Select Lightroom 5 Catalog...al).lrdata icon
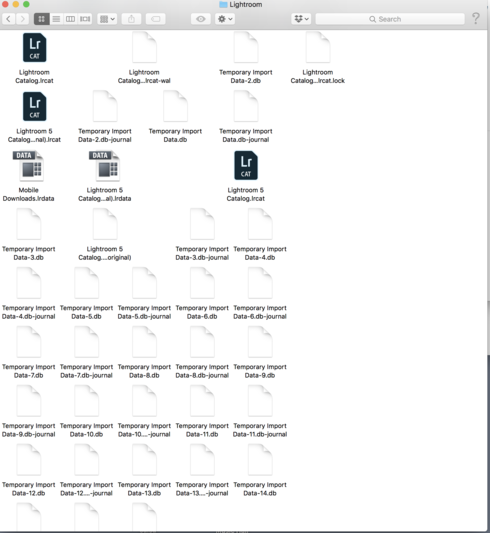The image size is (490, 533). 105,166
